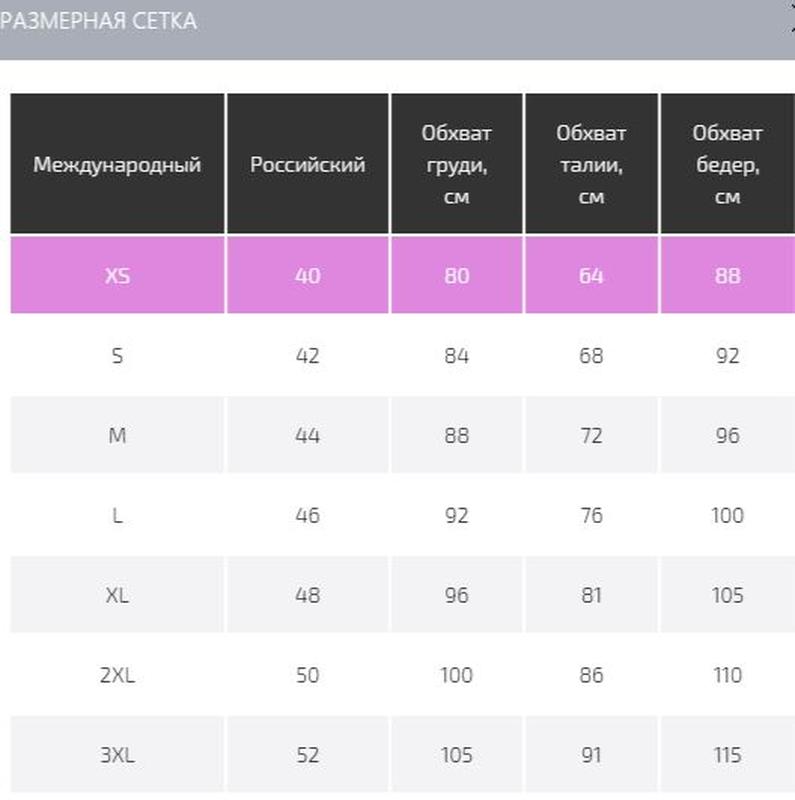This screenshot has height=800, width=795.
Task: Click the Обхват груди column header
Action: [x=457, y=164]
